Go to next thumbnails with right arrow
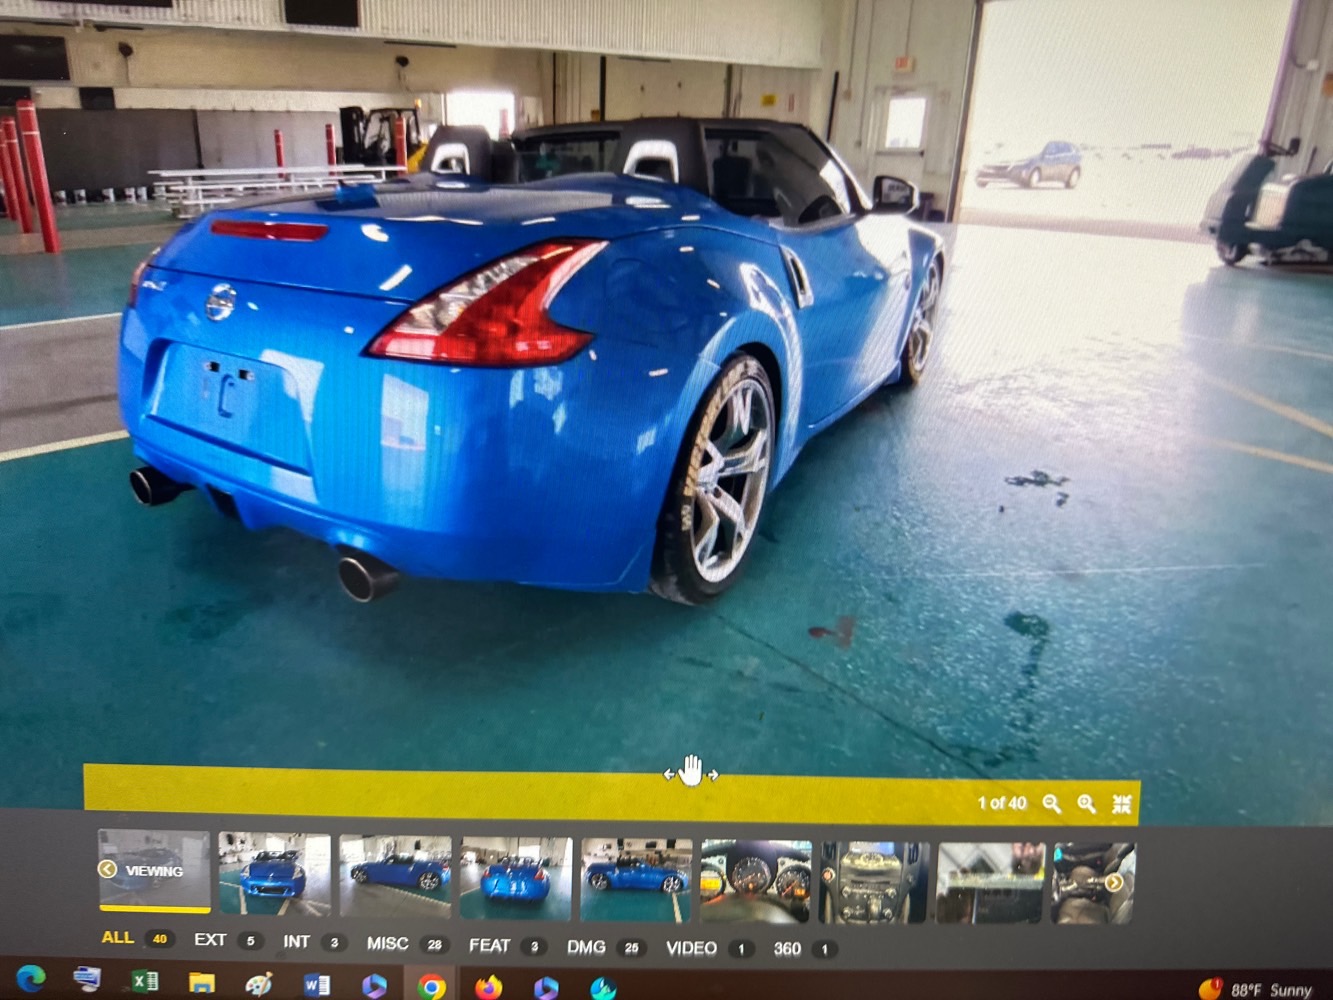This screenshot has width=1333, height=1000. 1113,882
